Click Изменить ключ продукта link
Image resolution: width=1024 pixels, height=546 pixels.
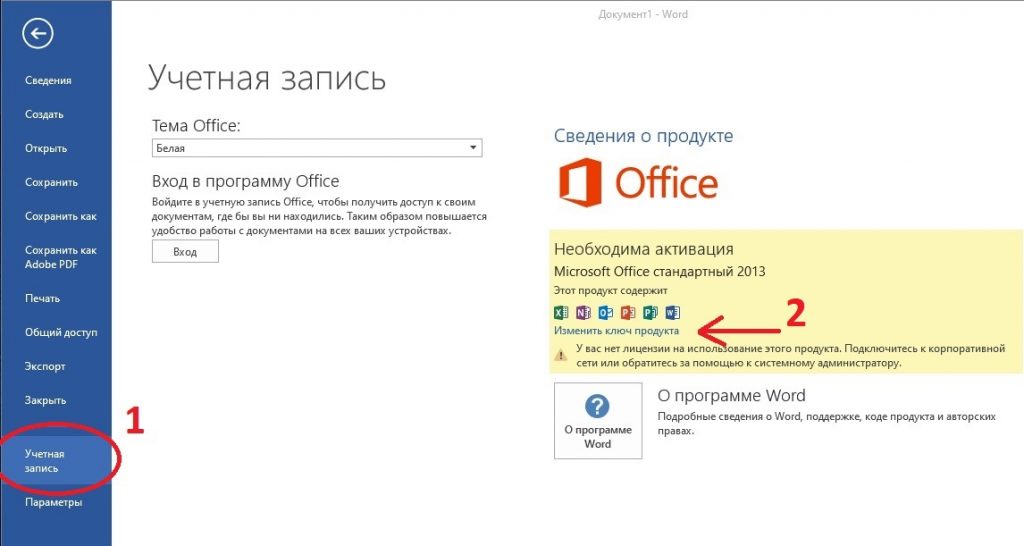tap(616, 330)
